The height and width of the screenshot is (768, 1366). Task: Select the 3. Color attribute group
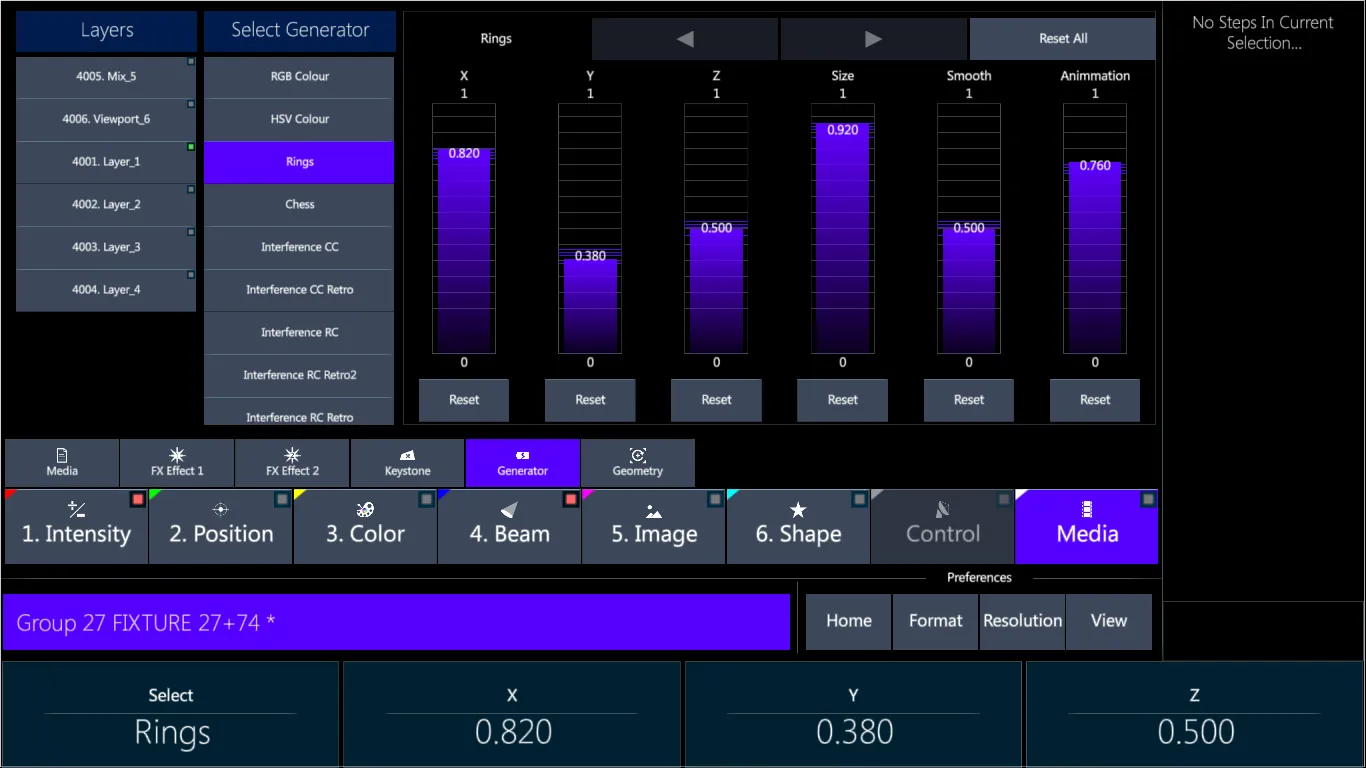pos(365,527)
